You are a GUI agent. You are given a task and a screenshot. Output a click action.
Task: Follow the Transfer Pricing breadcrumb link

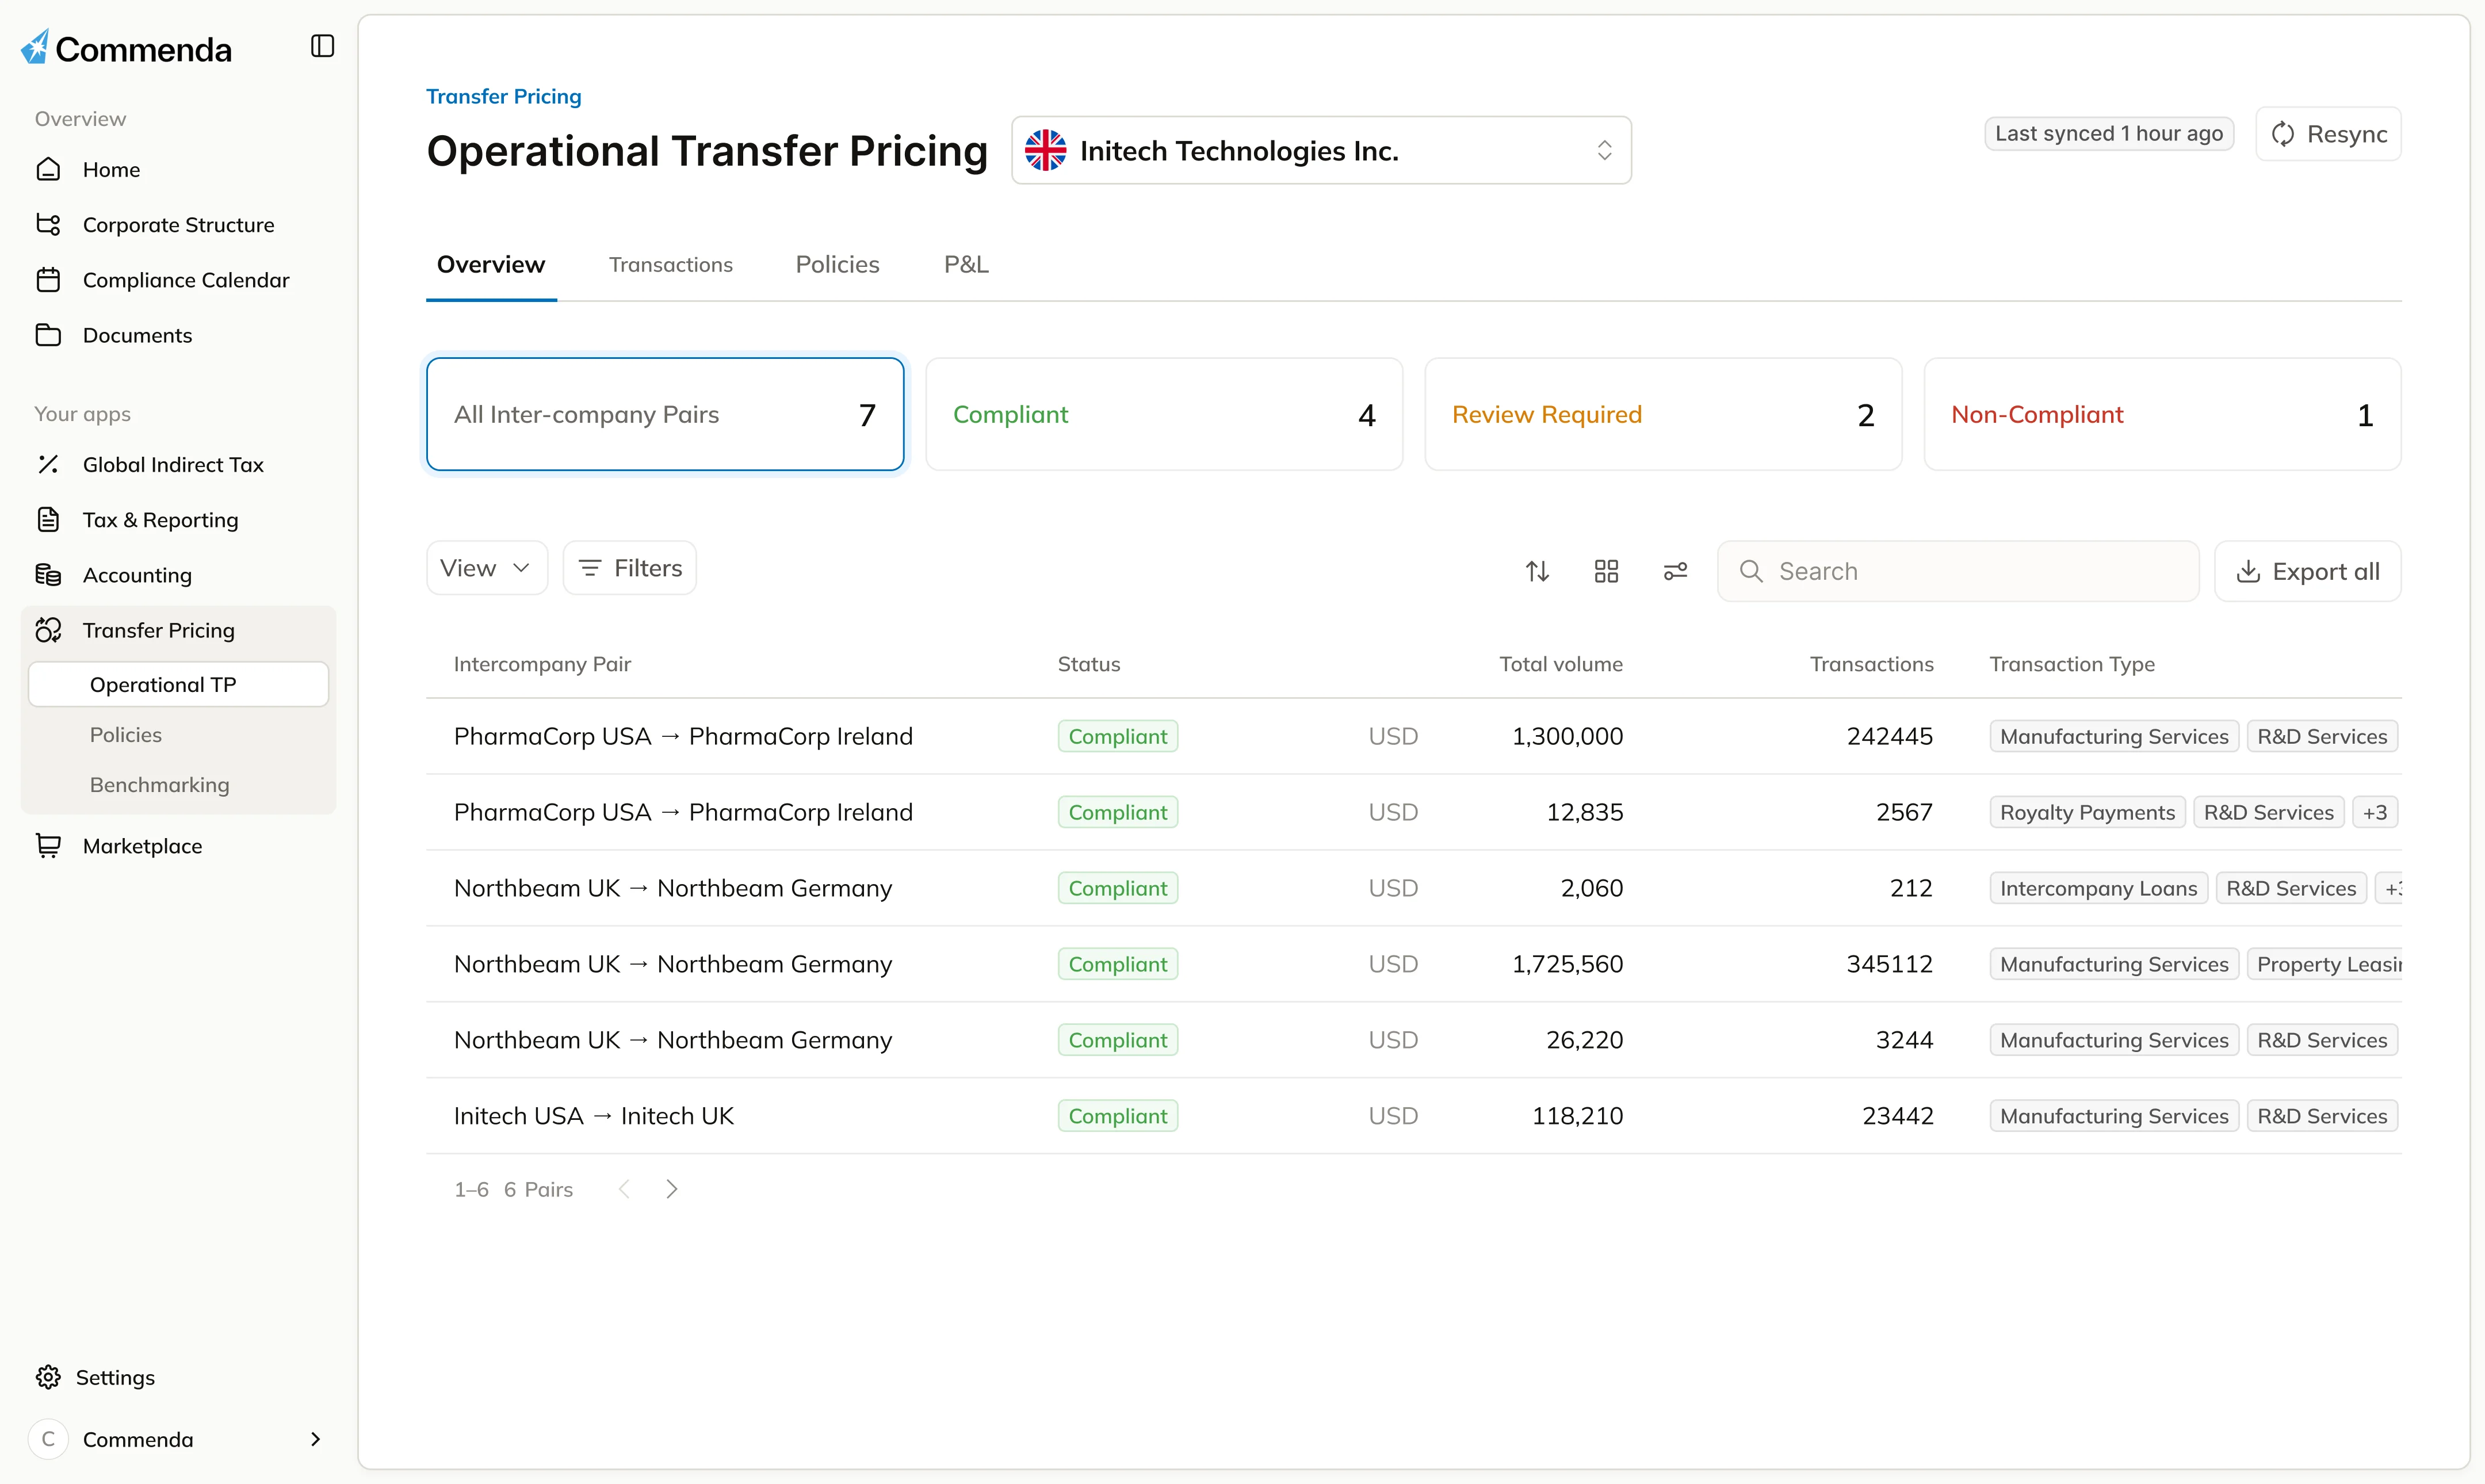click(x=503, y=96)
